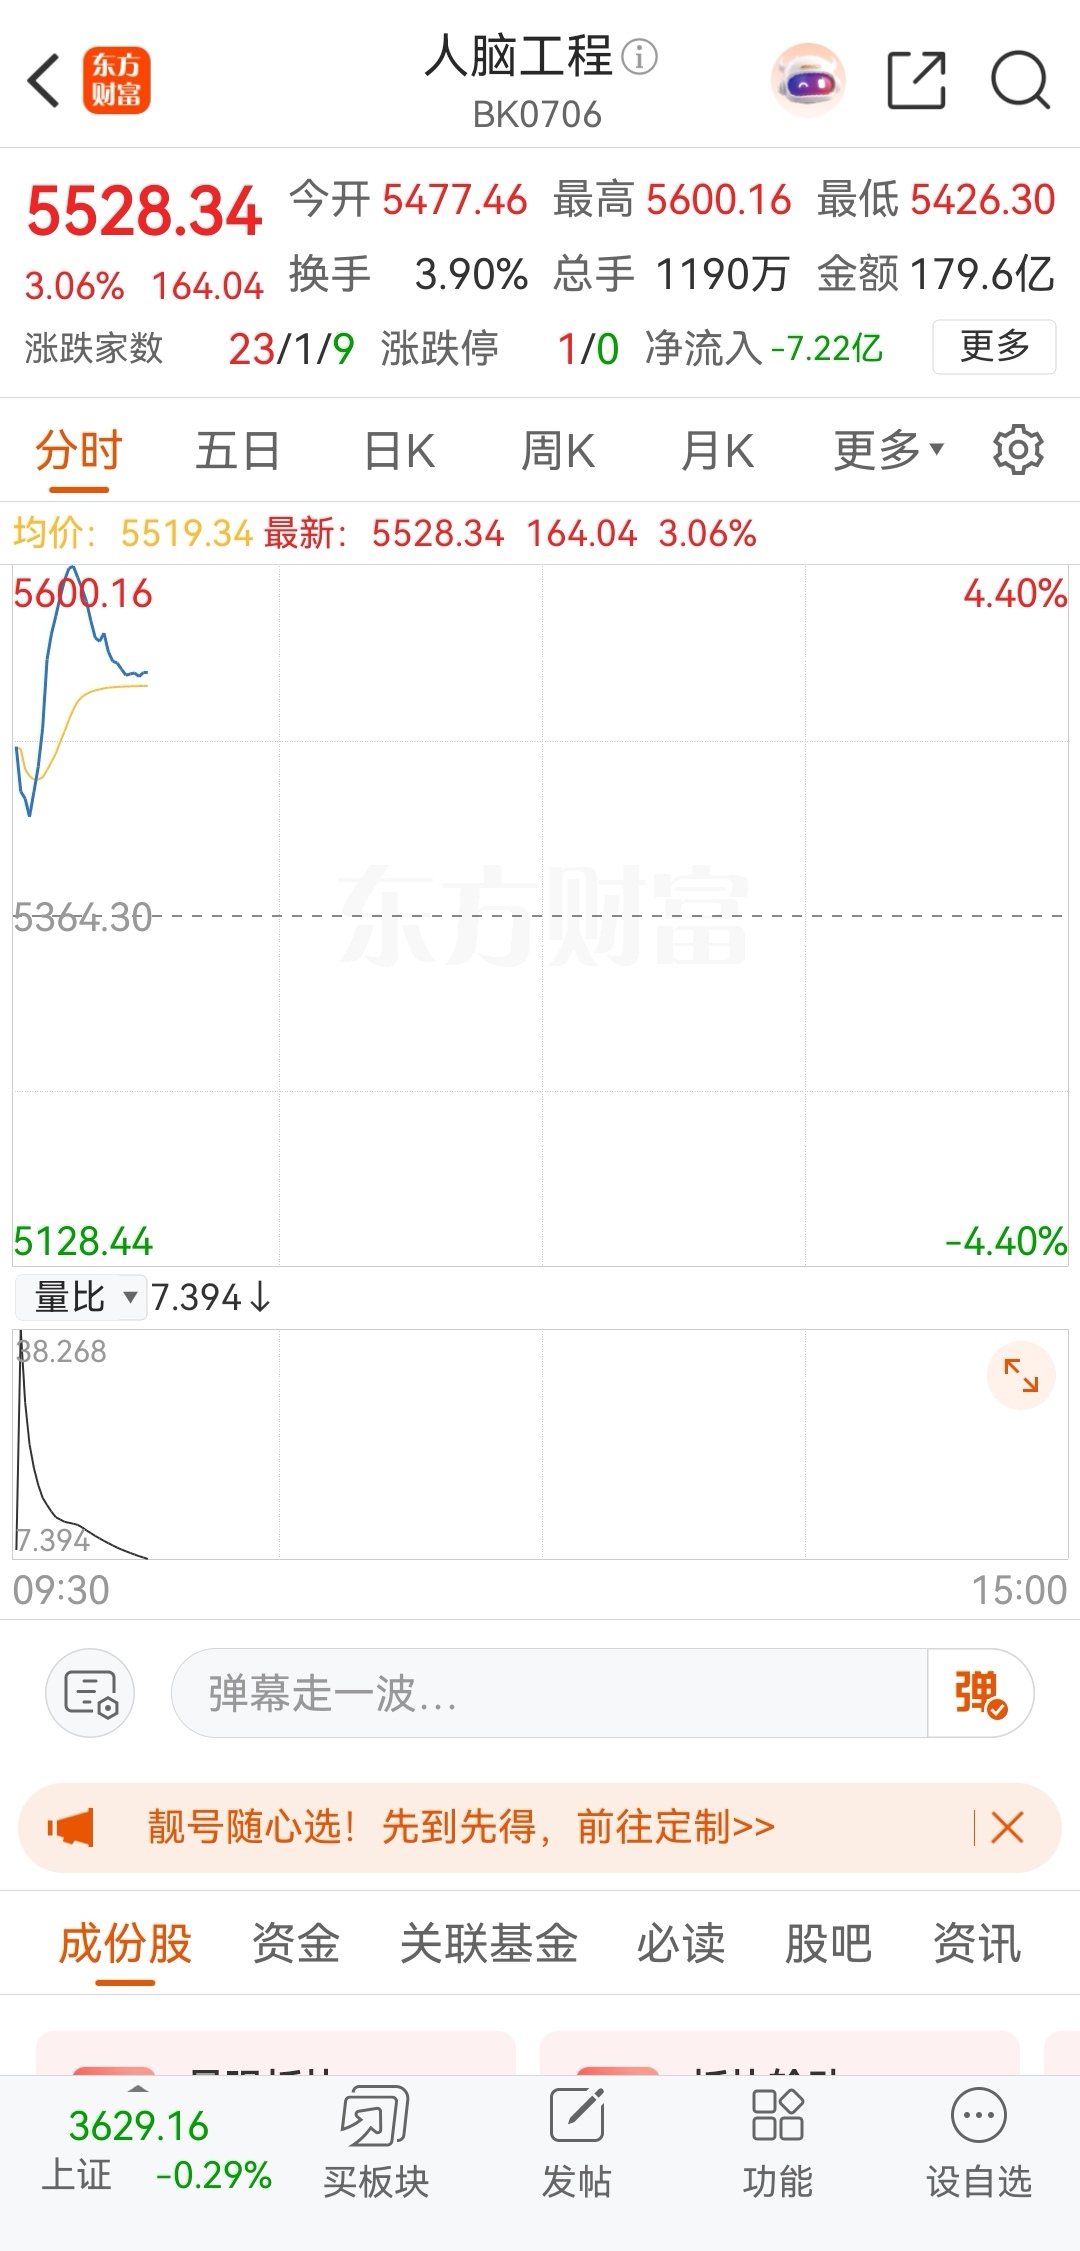Image resolution: width=1080 pixels, height=2251 pixels.
Task: Open the 买板块 button
Action: point(376,2143)
